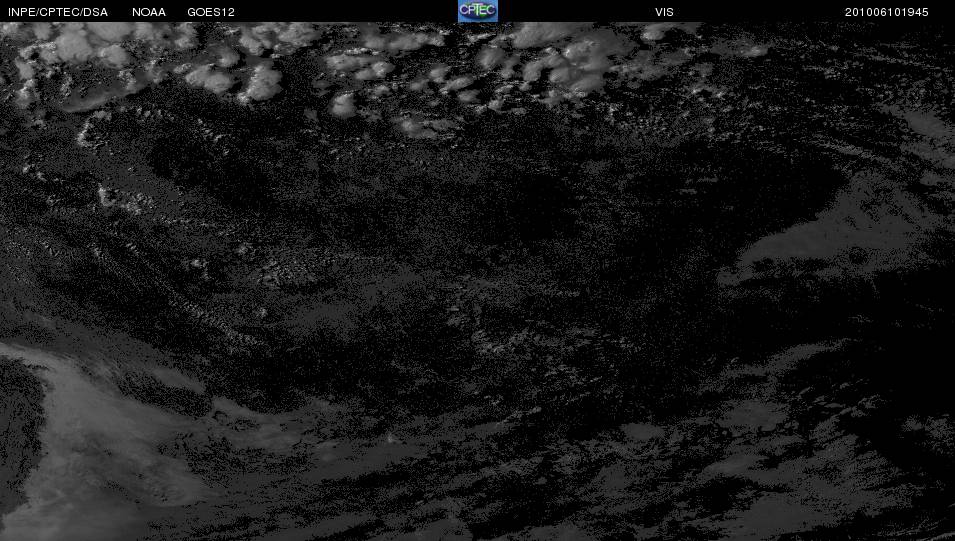Click the NOAA text in header
Viewport: 955px width, 541px height.
(149, 12)
